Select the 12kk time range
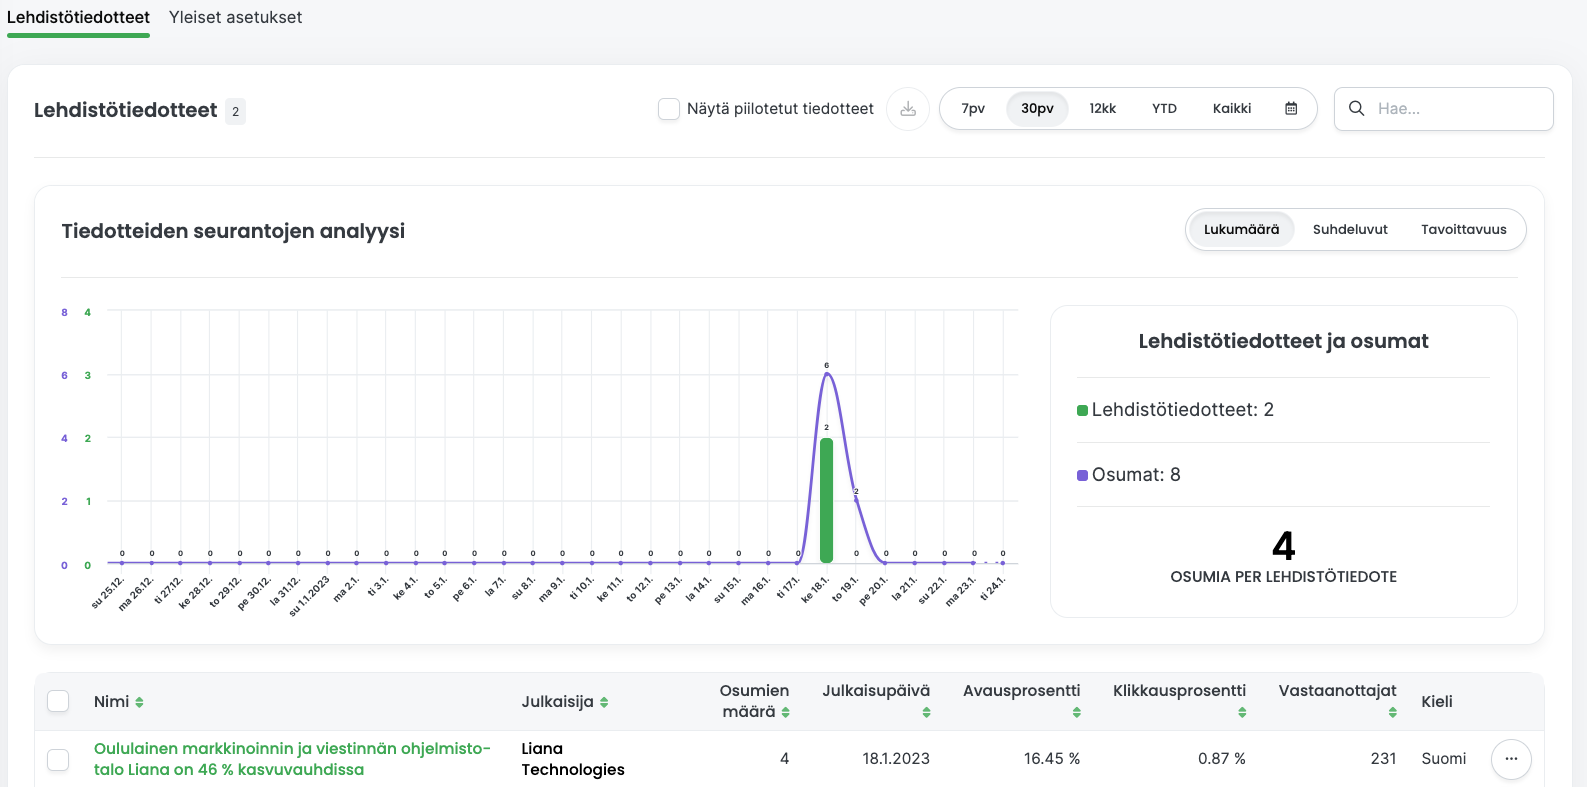This screenshot has width=1587, height=787. click(x=1102, y=109)
